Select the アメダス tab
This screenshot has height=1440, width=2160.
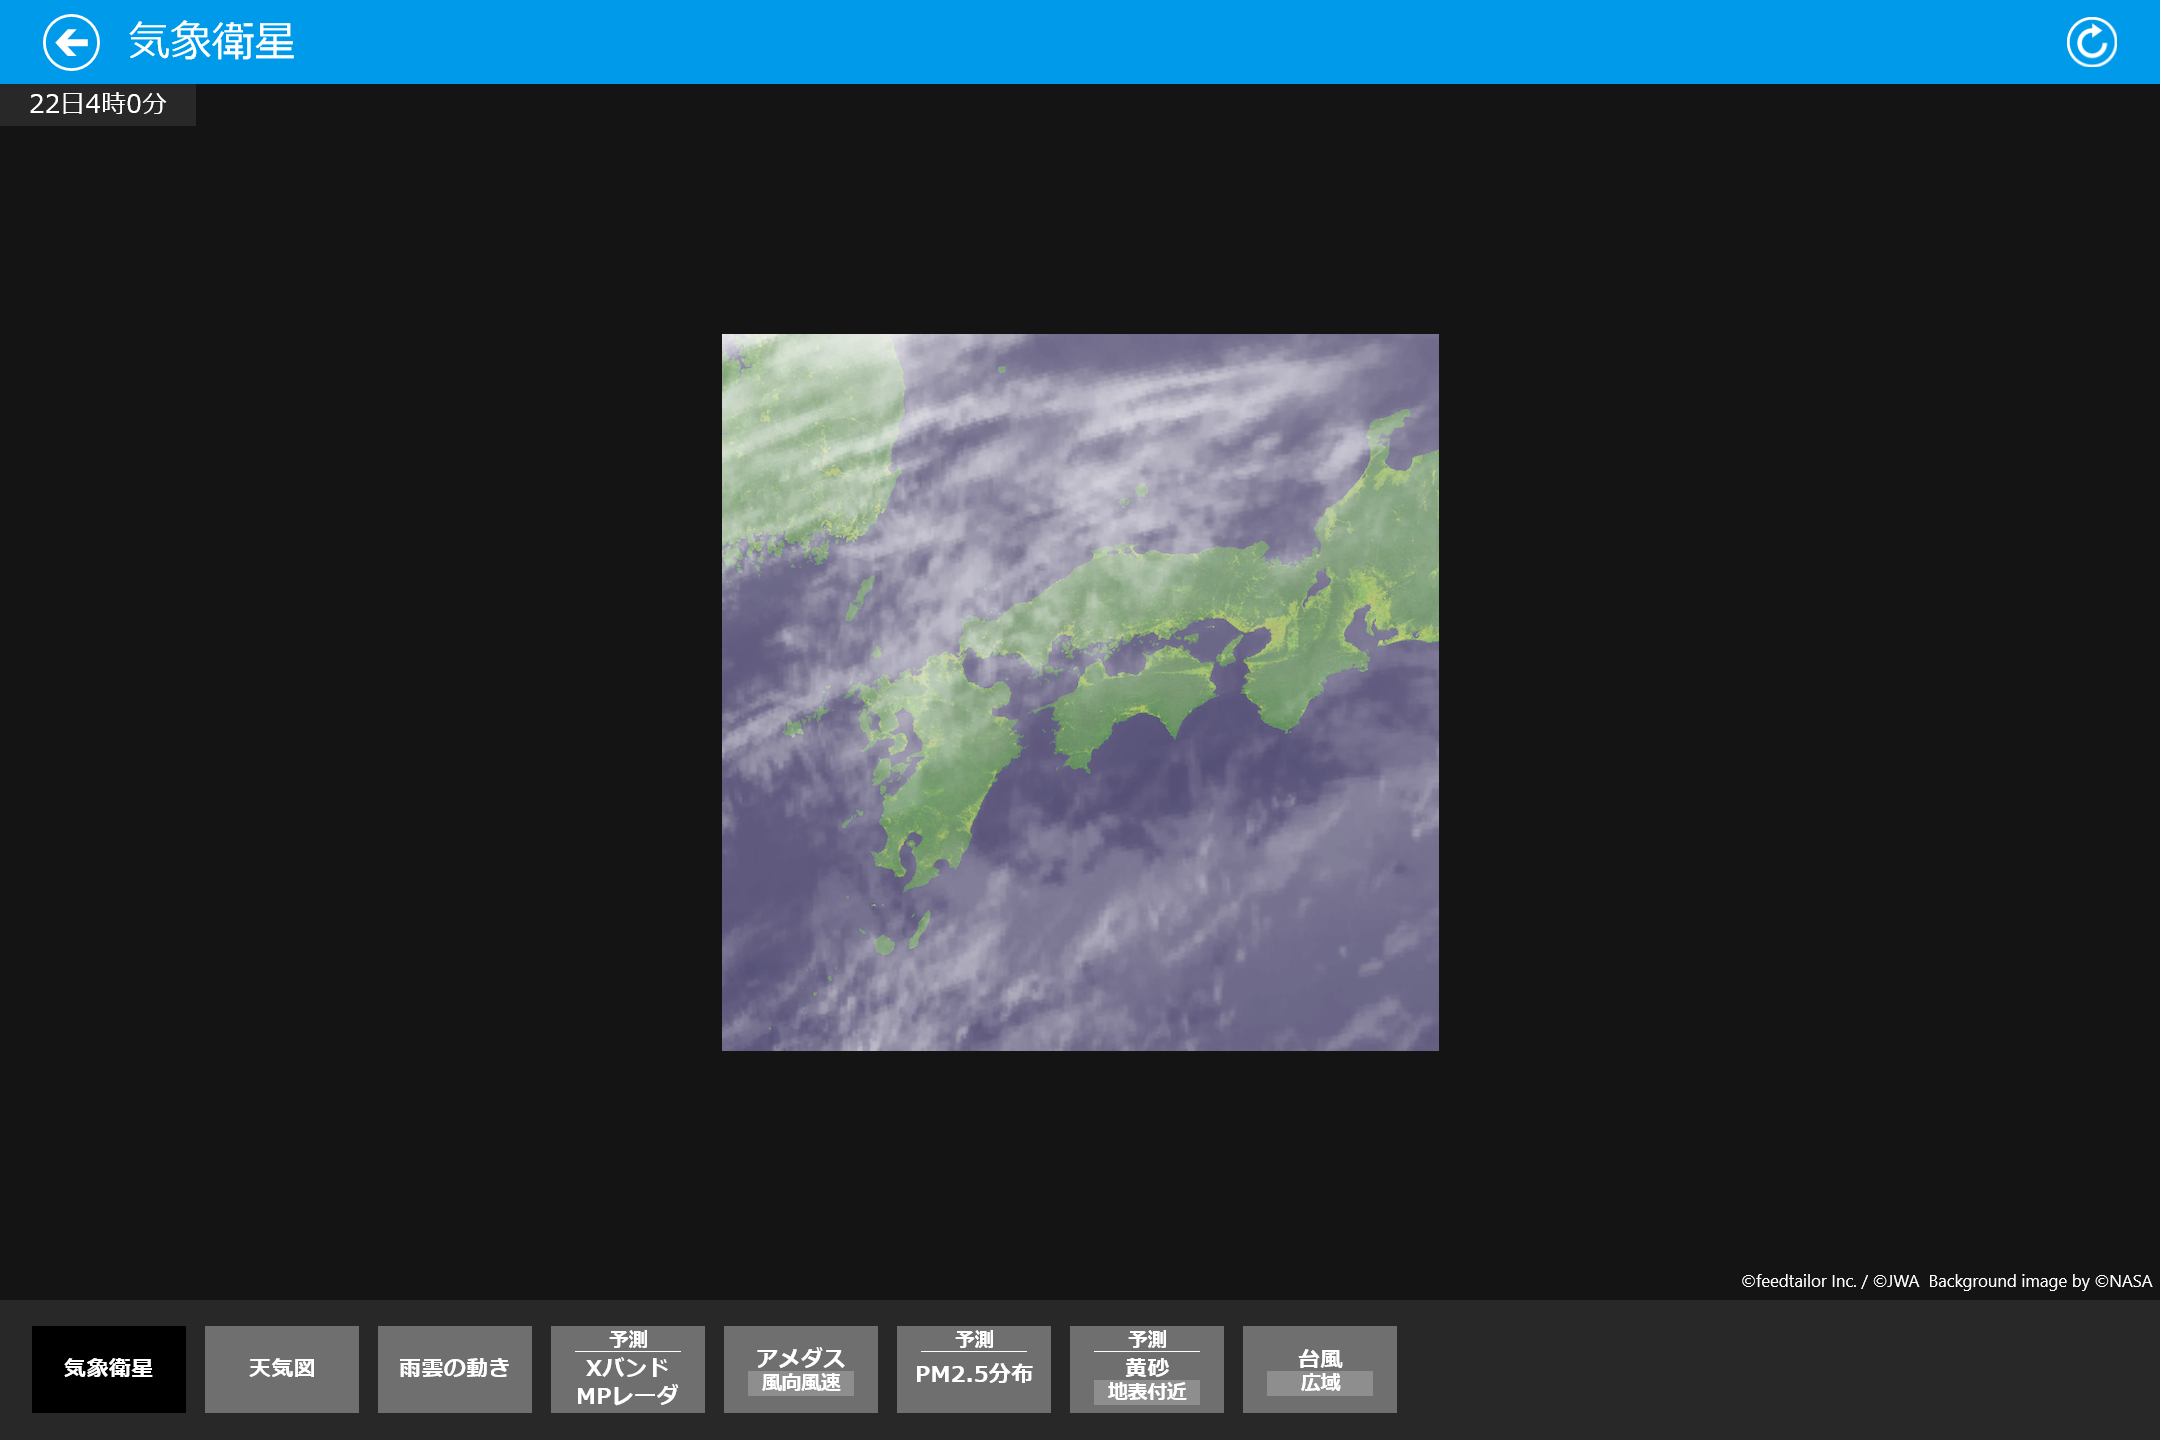(801, 1357)
